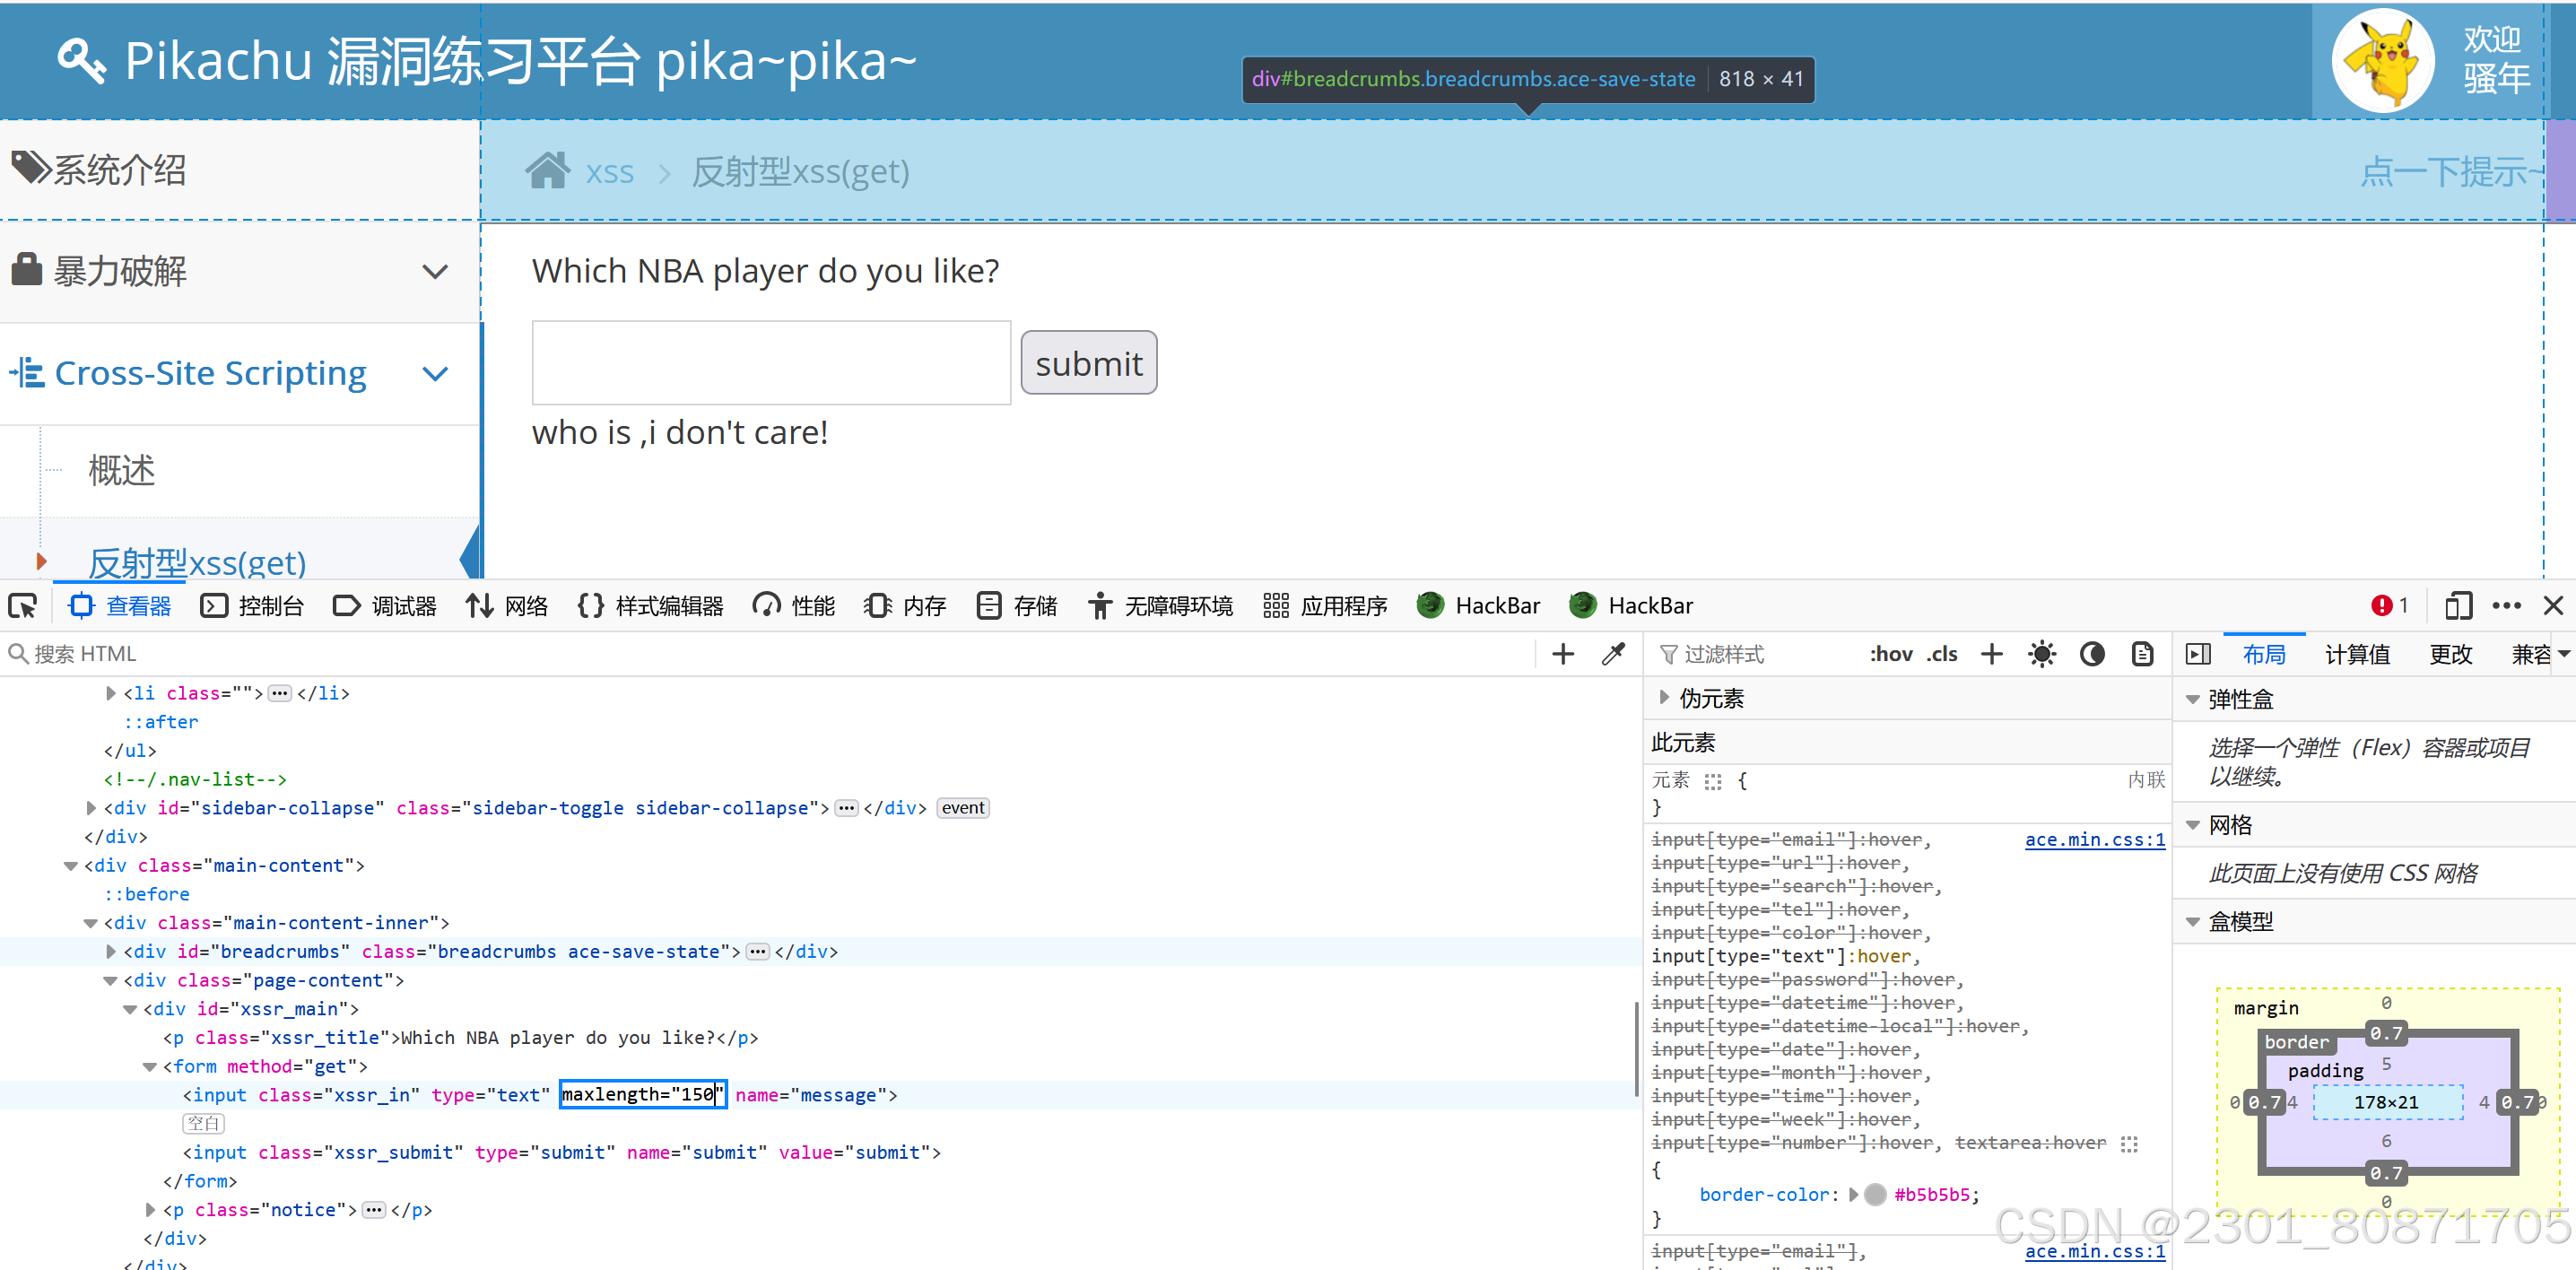
Task: Open the ace.min.css:1 stylesheet link
Action: [2094, 840]
